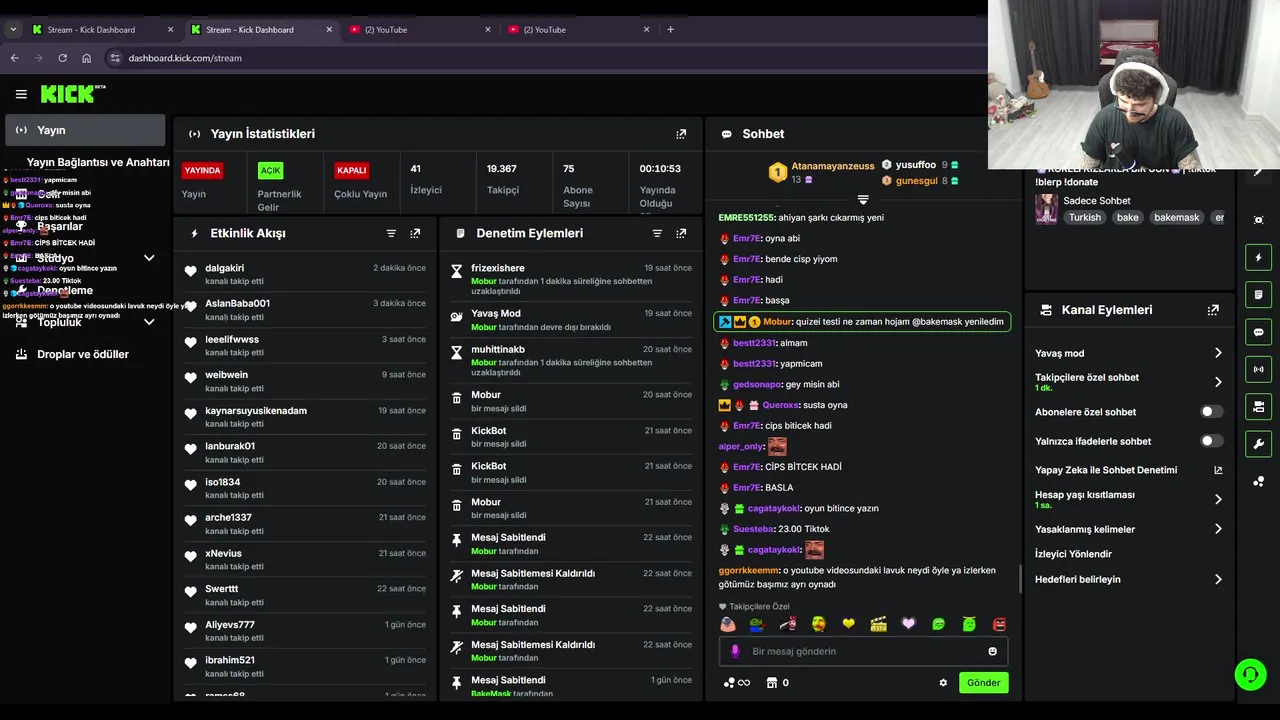The height and width of the screenshot is (720, 1280).
Task: Open browser tab search dropdown
Action: tap(13, 29)
